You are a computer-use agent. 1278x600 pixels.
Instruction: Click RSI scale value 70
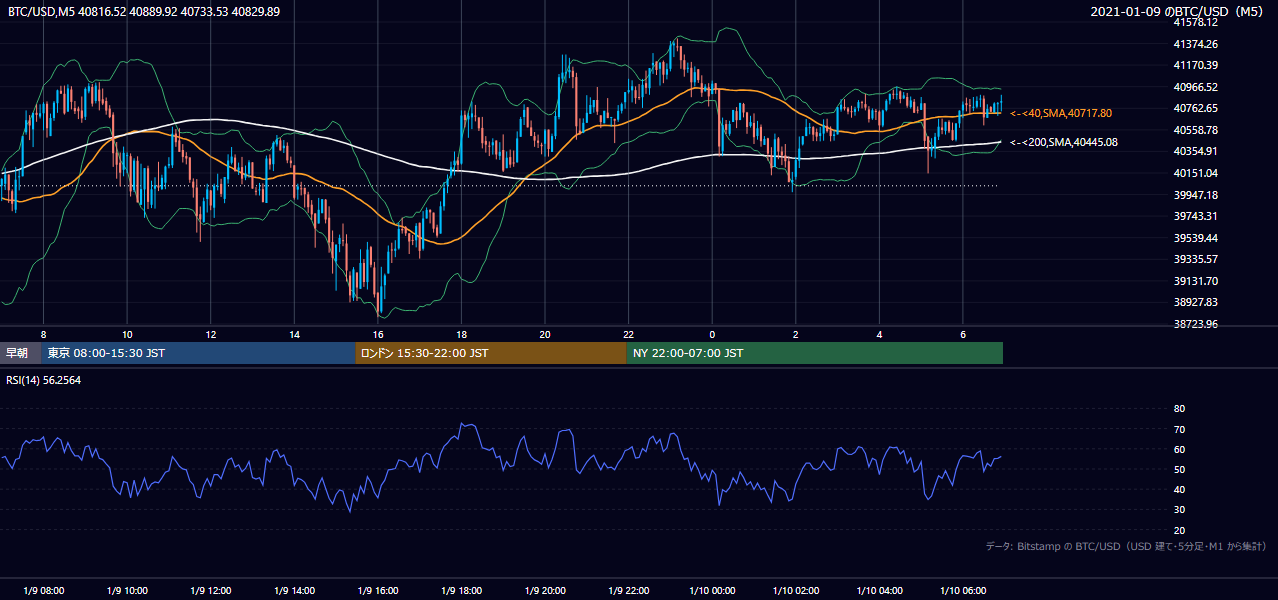point(1179,429)
